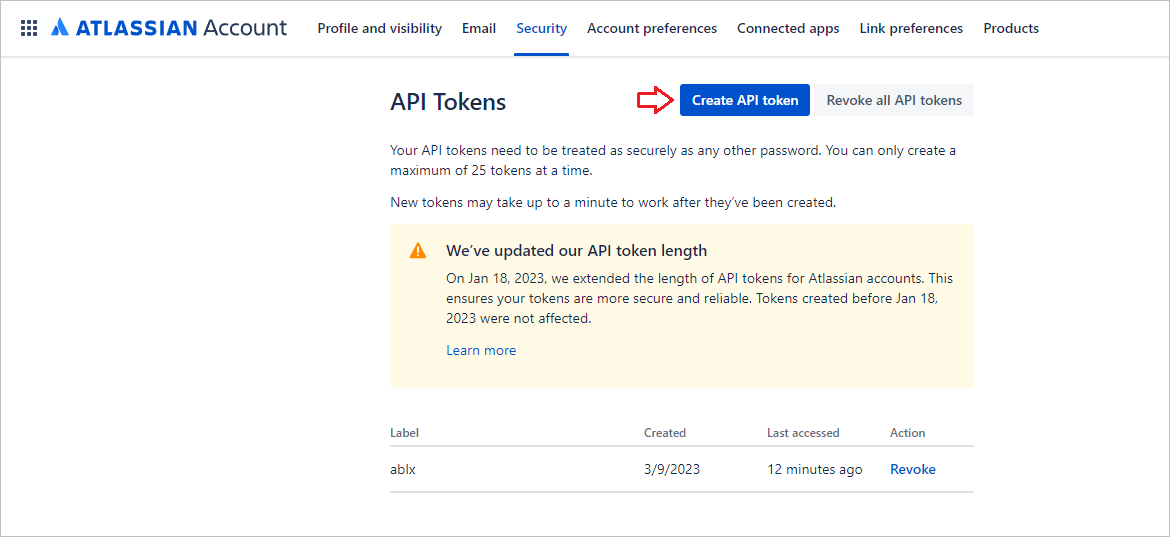Image resolution: width=1170 pixels, height=537 pixels.
Task: Click the Create API token button
Action: click(x=745, y=100)
